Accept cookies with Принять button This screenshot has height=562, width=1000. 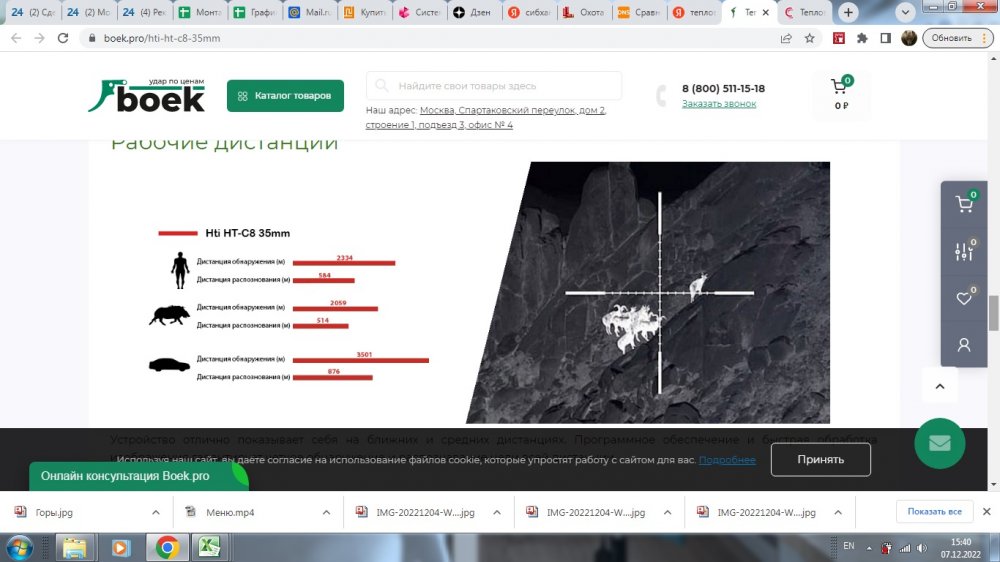tap(820, 459)
